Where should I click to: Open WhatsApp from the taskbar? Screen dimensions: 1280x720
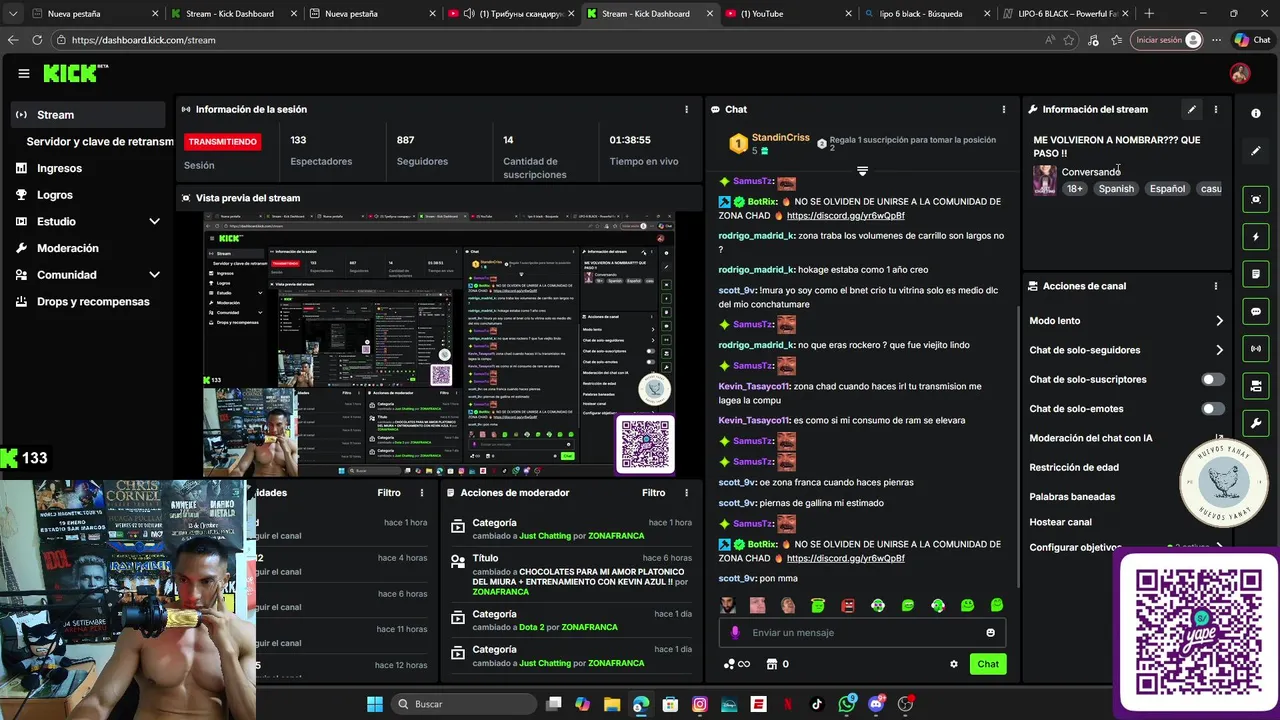pos(847,704)
